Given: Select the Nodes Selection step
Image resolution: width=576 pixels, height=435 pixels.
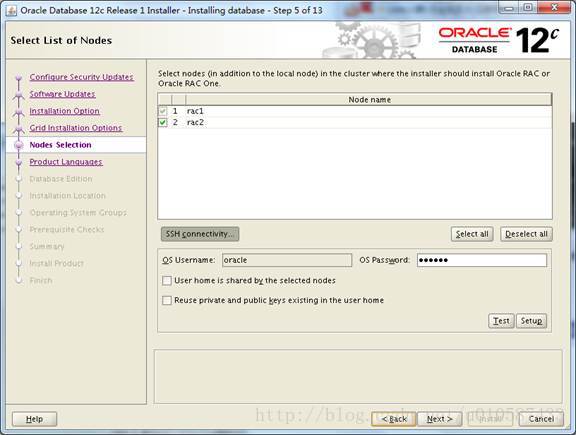Looking at the screenshot, I should pyautogui.click(x=61, y=145).
